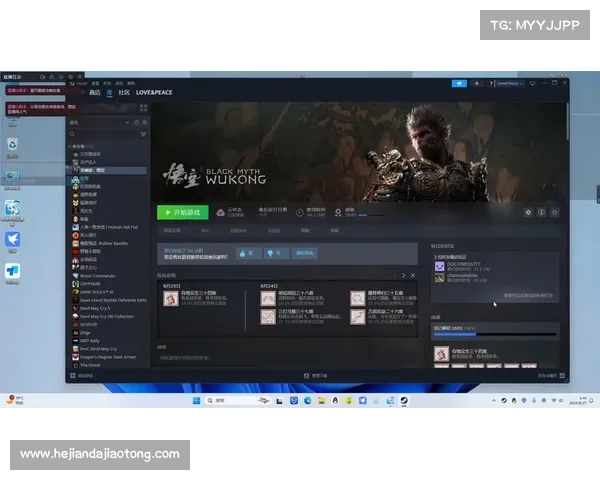Open the Library tab in Steam navigation

coord(109,93)
